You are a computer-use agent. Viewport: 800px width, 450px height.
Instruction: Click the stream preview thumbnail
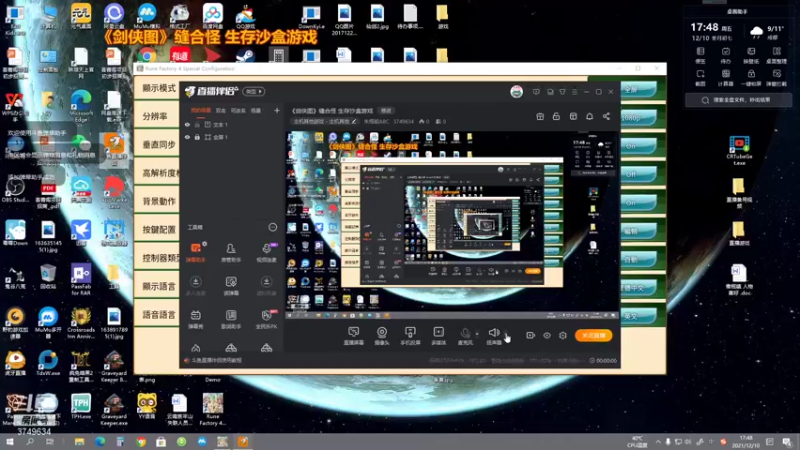452,225
